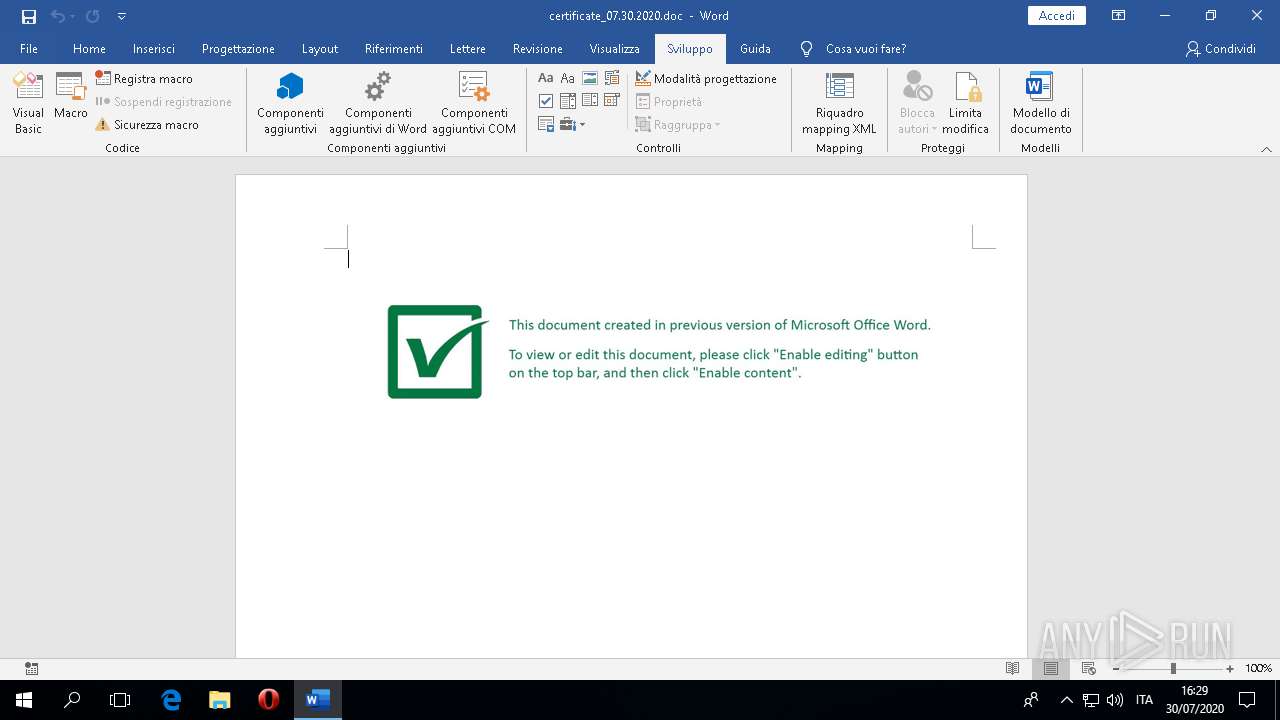This screenshot has height=720, width=1280.
Task: Open Riquadro mapping XML pane
Action: click(839, 103)
